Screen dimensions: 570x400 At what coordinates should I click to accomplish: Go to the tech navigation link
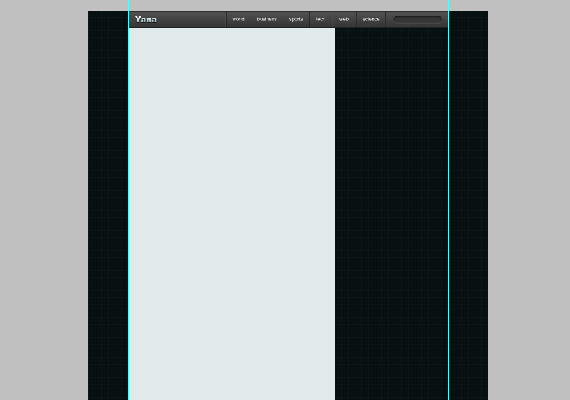pyautogui.click(x=320, y=19)
